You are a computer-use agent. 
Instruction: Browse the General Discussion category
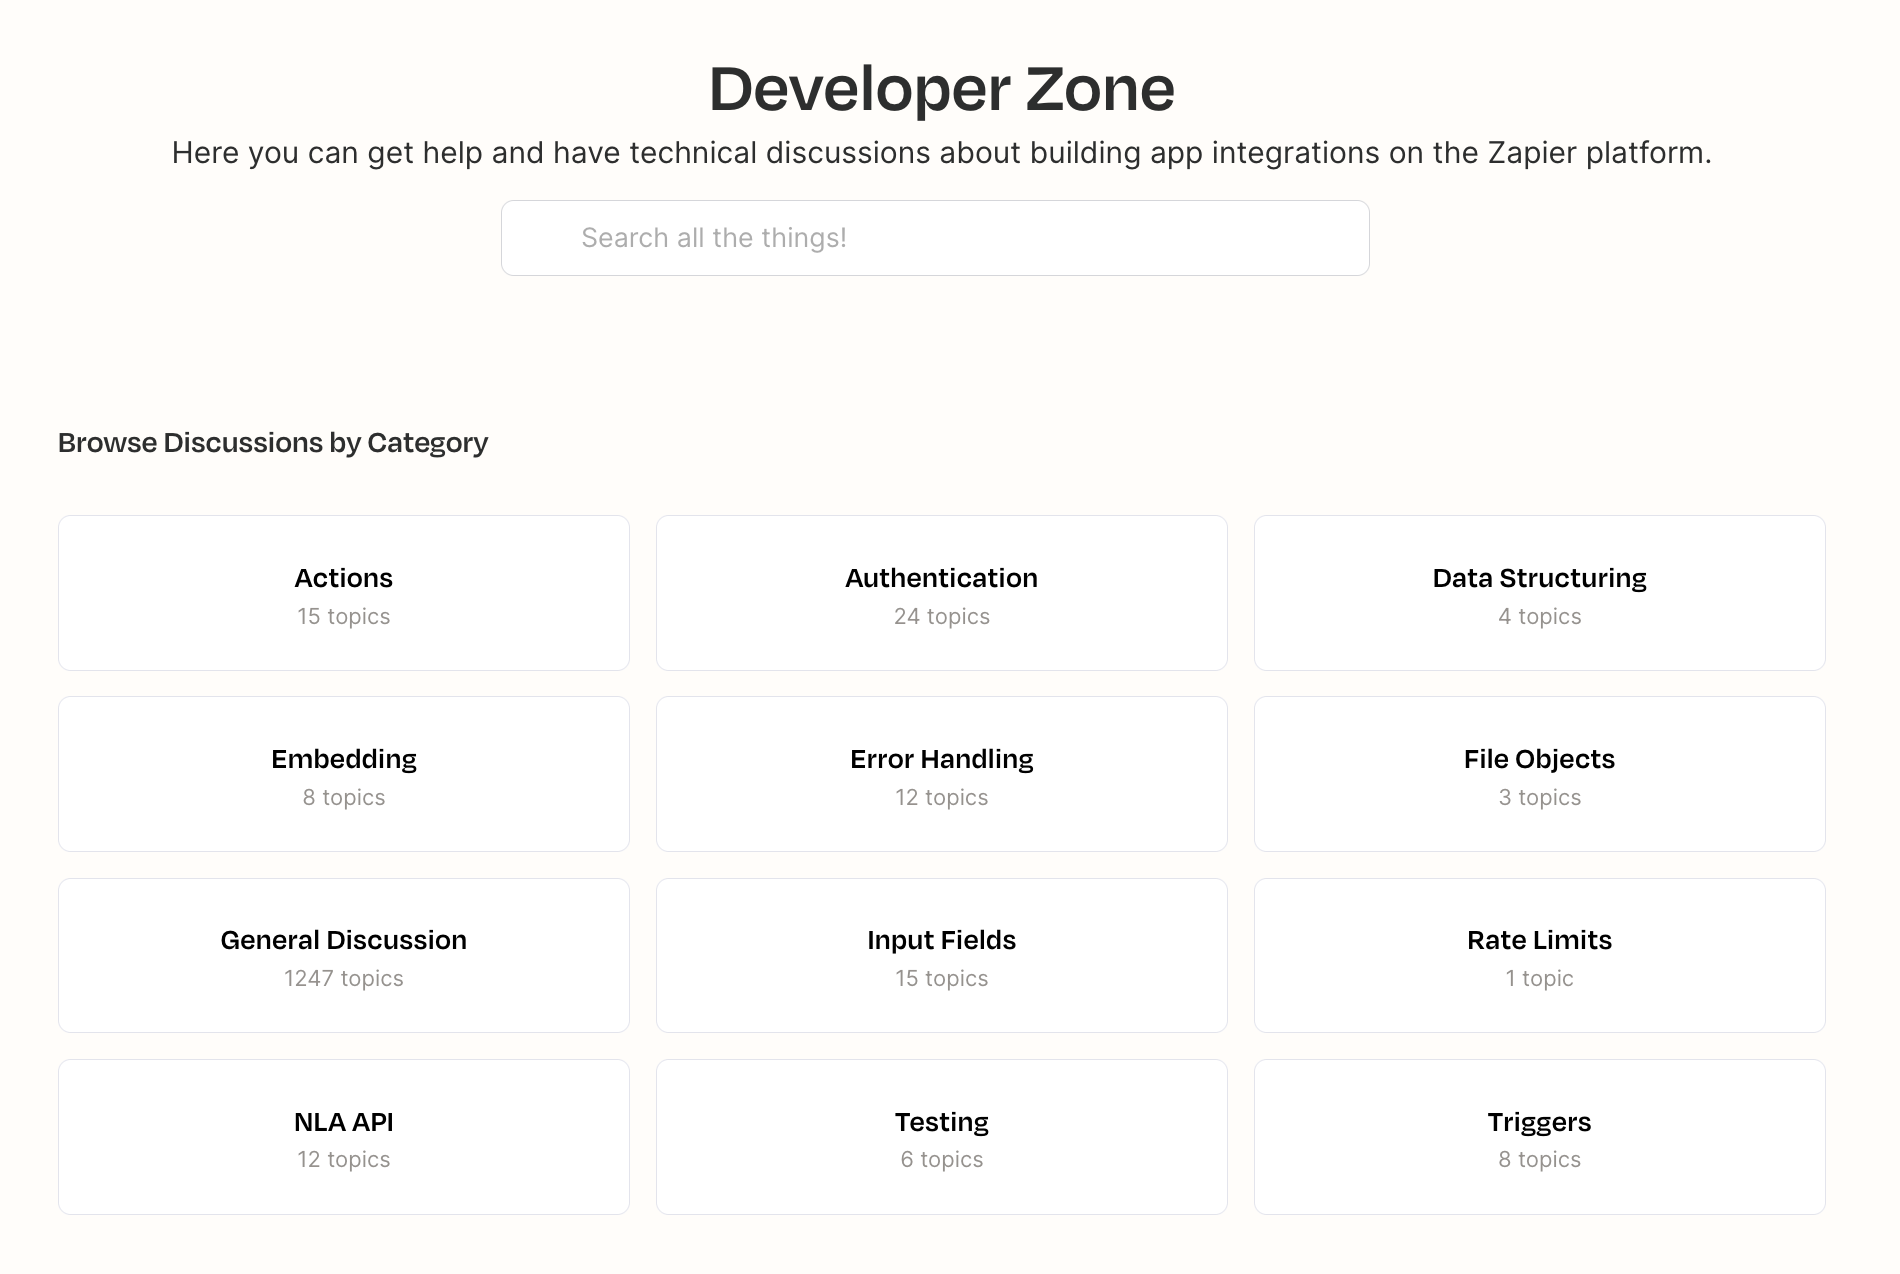click(344, 955)
